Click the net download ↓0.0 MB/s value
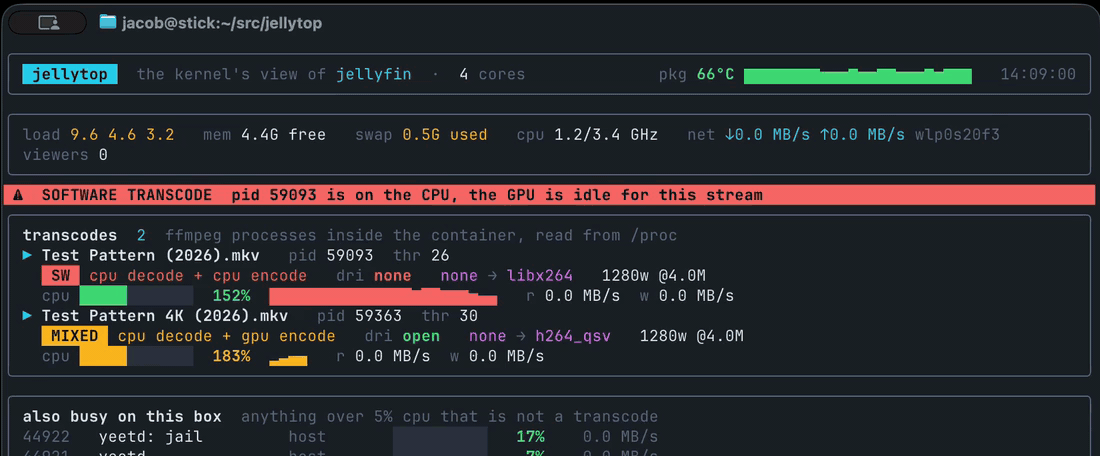The height and width of the screenshot is (456, 1100). (x=767, y=135)
